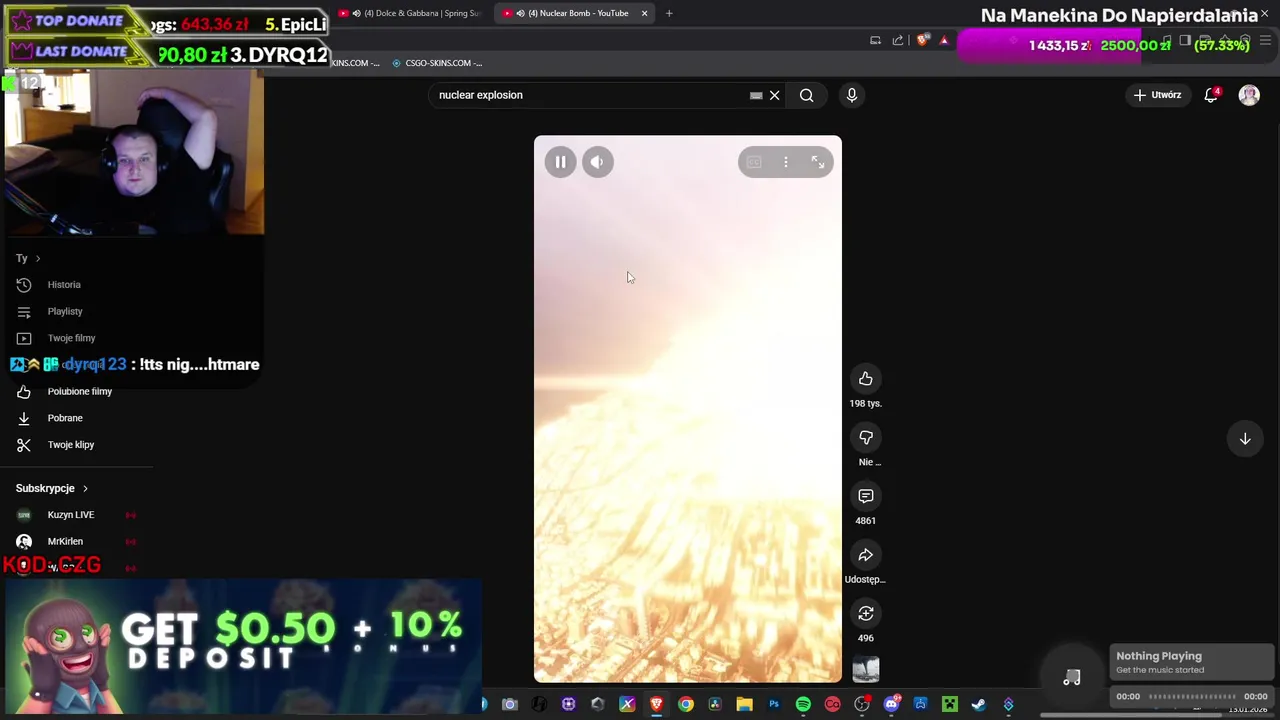Click the GET $0.50 deposit bonus banner
Viewport: 1280px width, 720px height.
243,646
